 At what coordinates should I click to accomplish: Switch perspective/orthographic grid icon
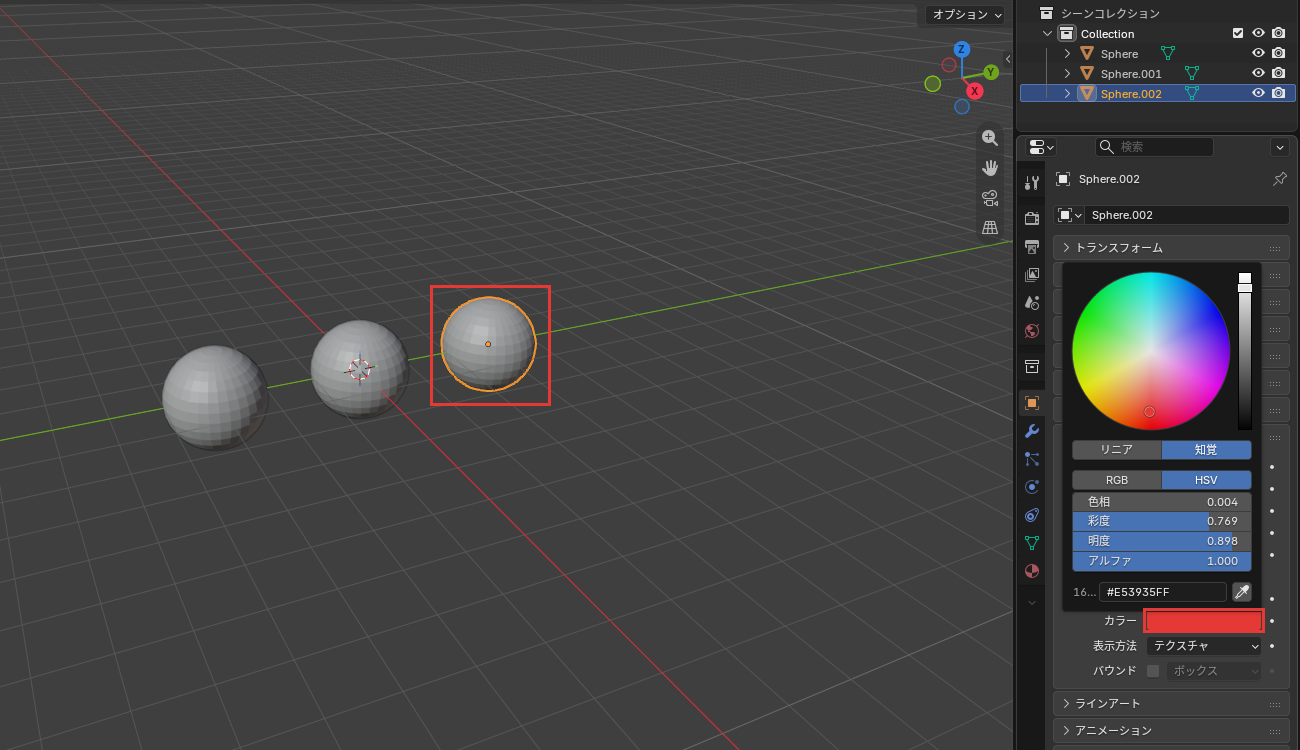(990, 227)
